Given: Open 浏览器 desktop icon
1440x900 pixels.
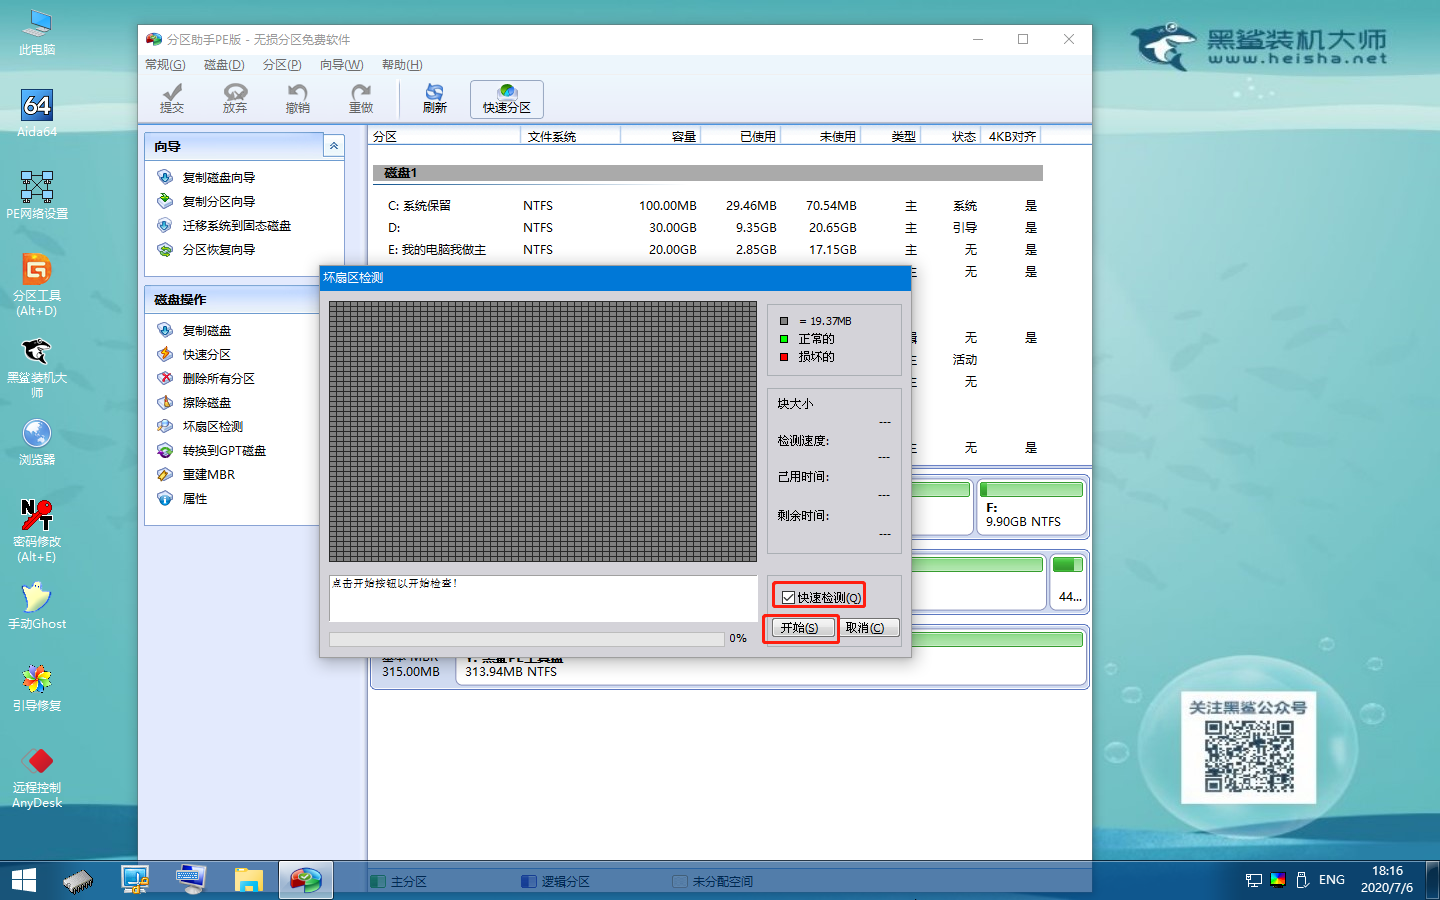Looking at the screenshot, I should (x=37, y=442).
